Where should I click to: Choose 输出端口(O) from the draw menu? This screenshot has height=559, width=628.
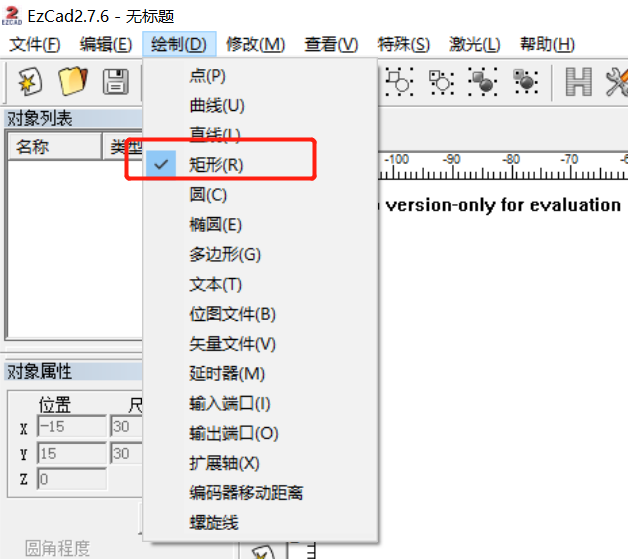pyautogui.click(x=260, y=433)
